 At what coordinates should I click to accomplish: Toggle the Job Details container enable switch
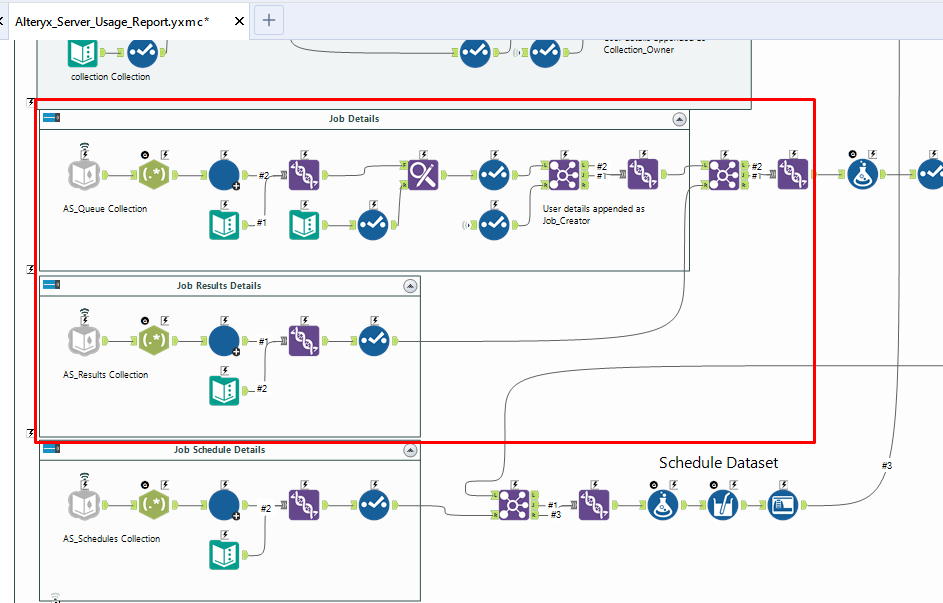[x=52, y=118]
